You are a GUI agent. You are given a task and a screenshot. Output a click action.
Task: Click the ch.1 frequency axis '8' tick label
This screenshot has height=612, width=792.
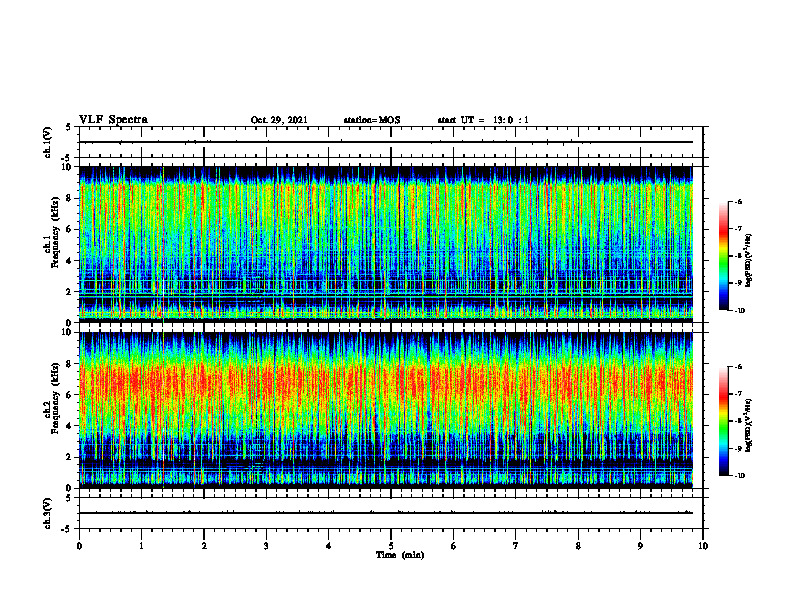coord(70,198)
